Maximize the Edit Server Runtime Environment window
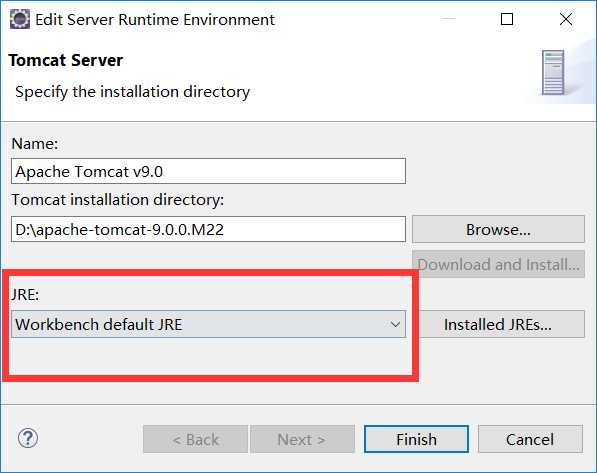The height and width of the screenshot is (473, 597). pyautogui.click(x=507, y=19)
